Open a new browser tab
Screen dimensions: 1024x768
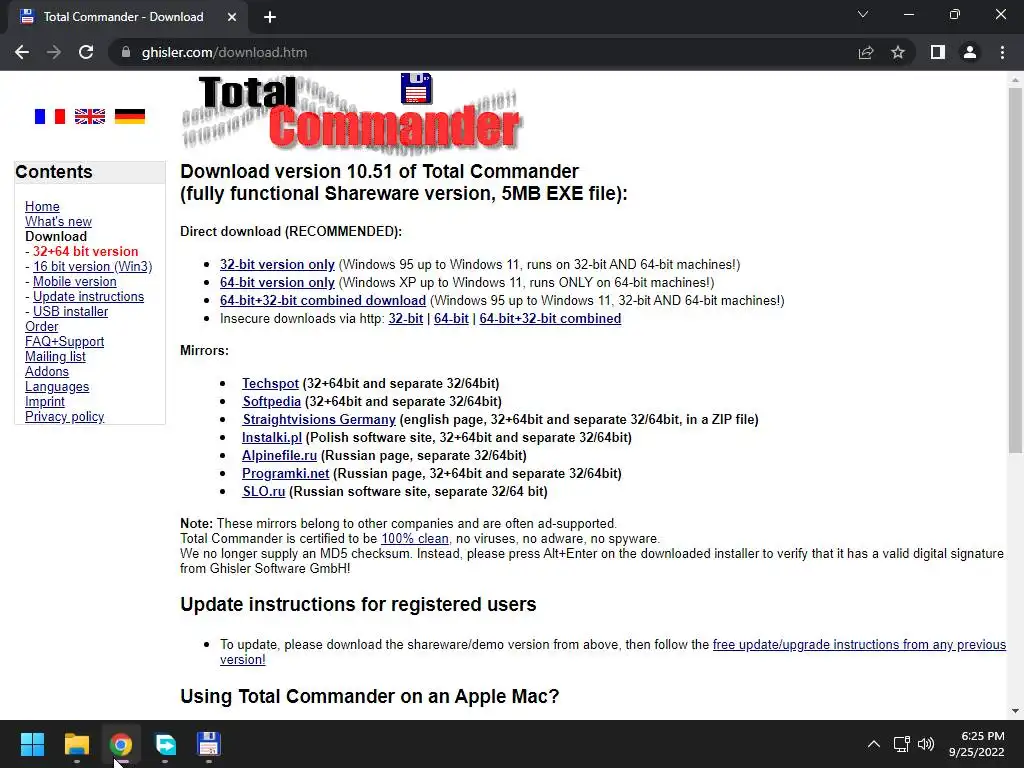pyautogui.click(x=270, y=17)
